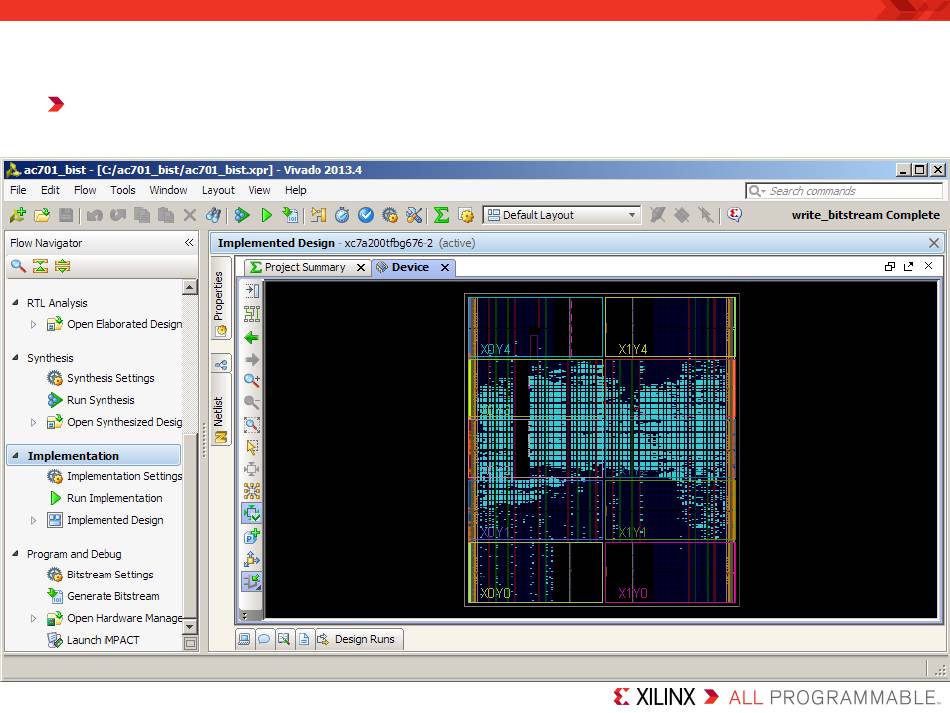Image resolution: width=950 pixels, height=713 pixels.
Task: Click Run Implementation in Flow Navigator
Action: [x=115, y=498]
